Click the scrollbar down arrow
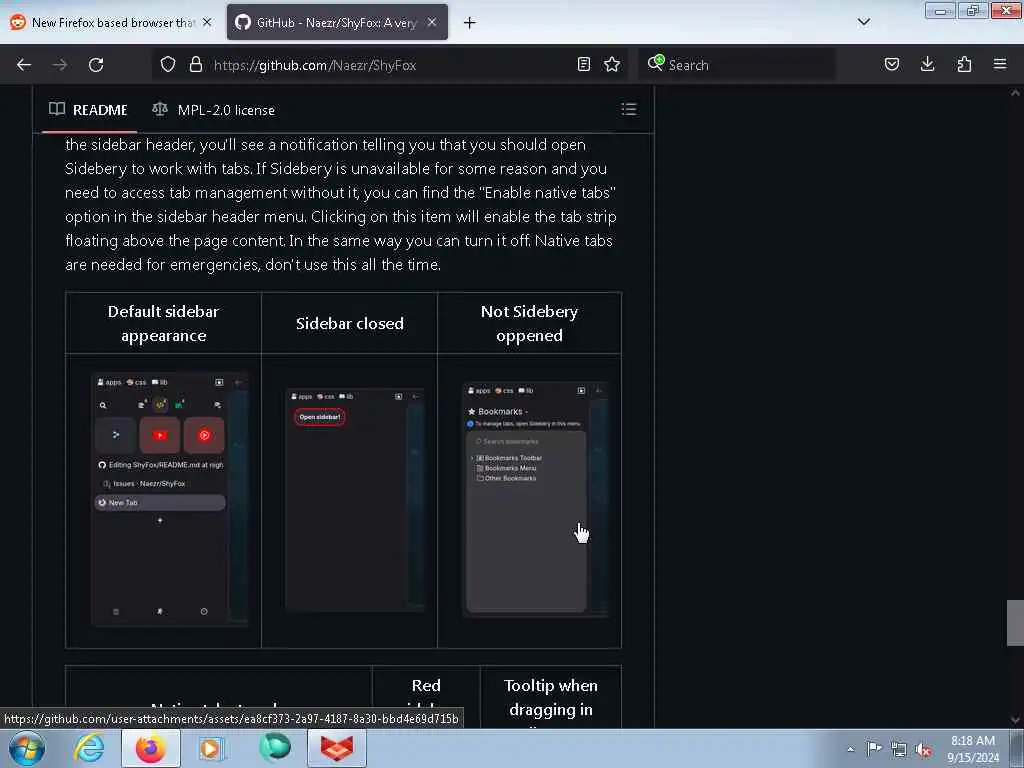Viewport: 1024px width, 768px height. (x=1015, y=720)
